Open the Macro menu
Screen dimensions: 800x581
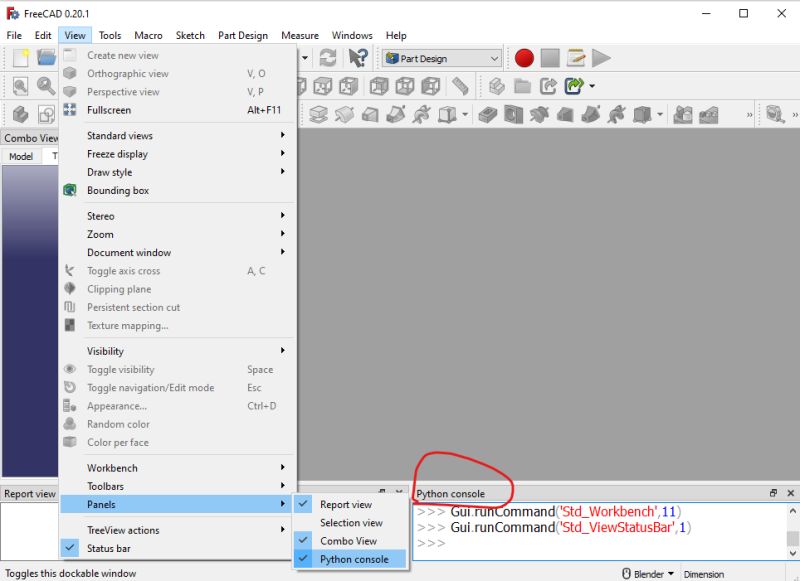coord(148,35)
